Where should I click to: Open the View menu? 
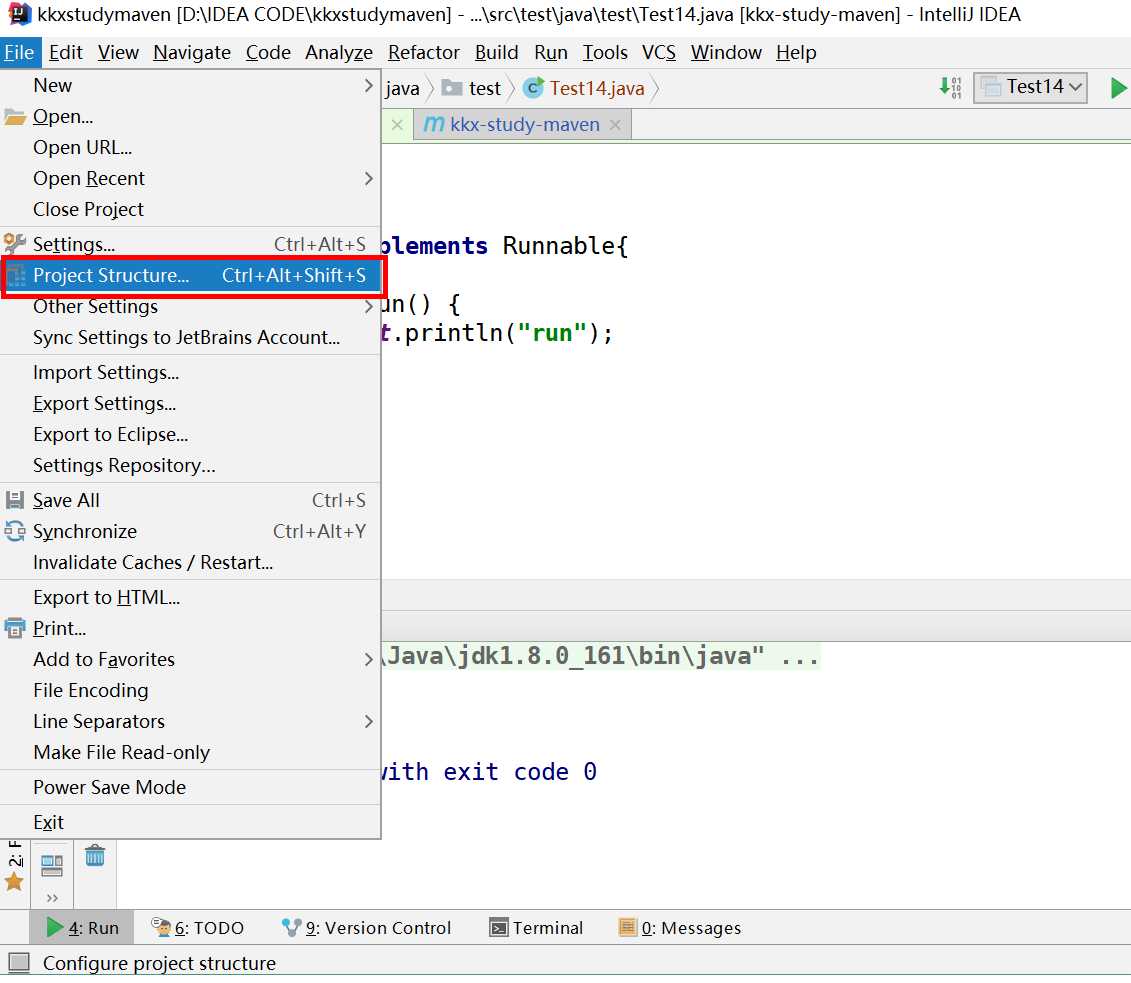coord(118,53)
